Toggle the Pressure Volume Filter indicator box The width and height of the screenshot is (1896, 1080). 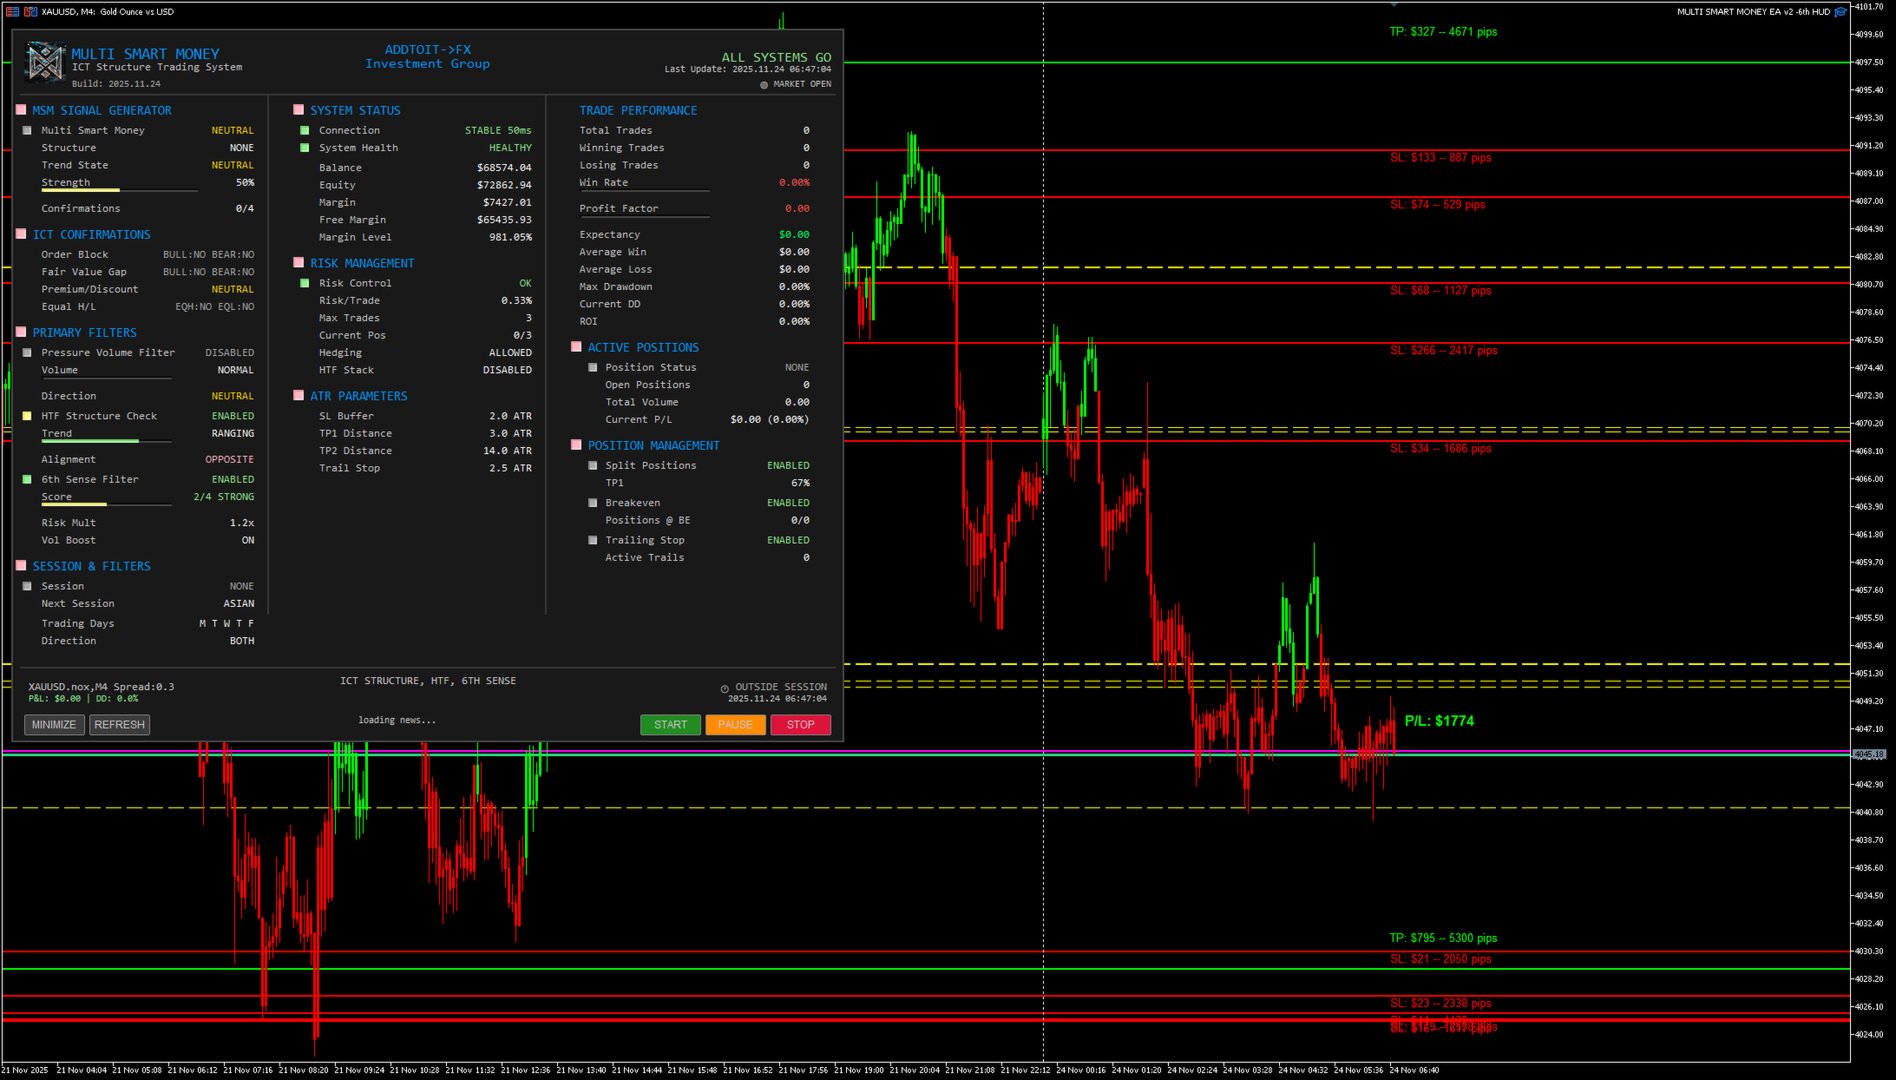[x=27, y=353]
